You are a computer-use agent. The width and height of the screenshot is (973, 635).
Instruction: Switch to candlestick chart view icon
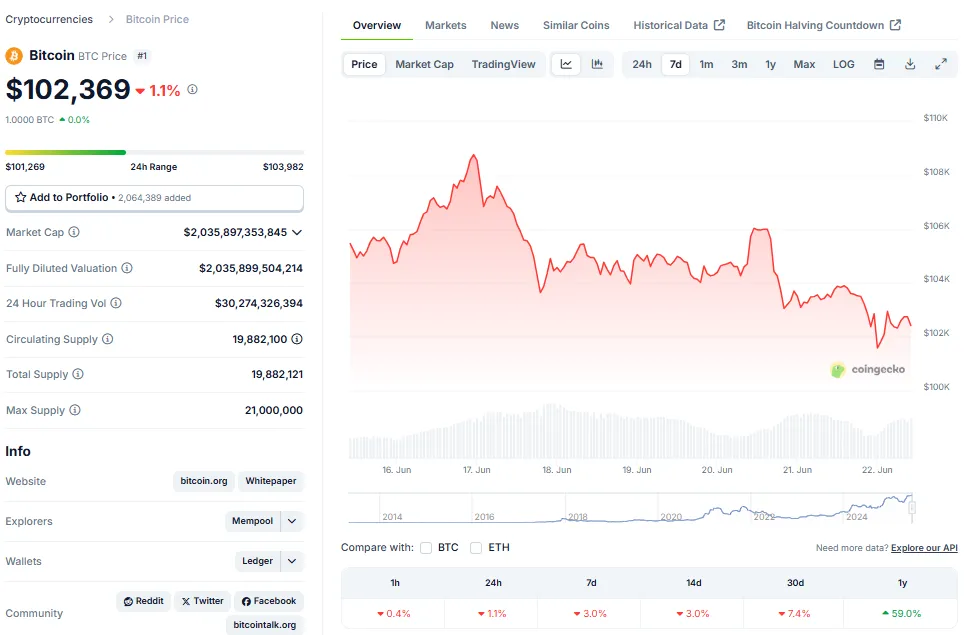[597, 64]
